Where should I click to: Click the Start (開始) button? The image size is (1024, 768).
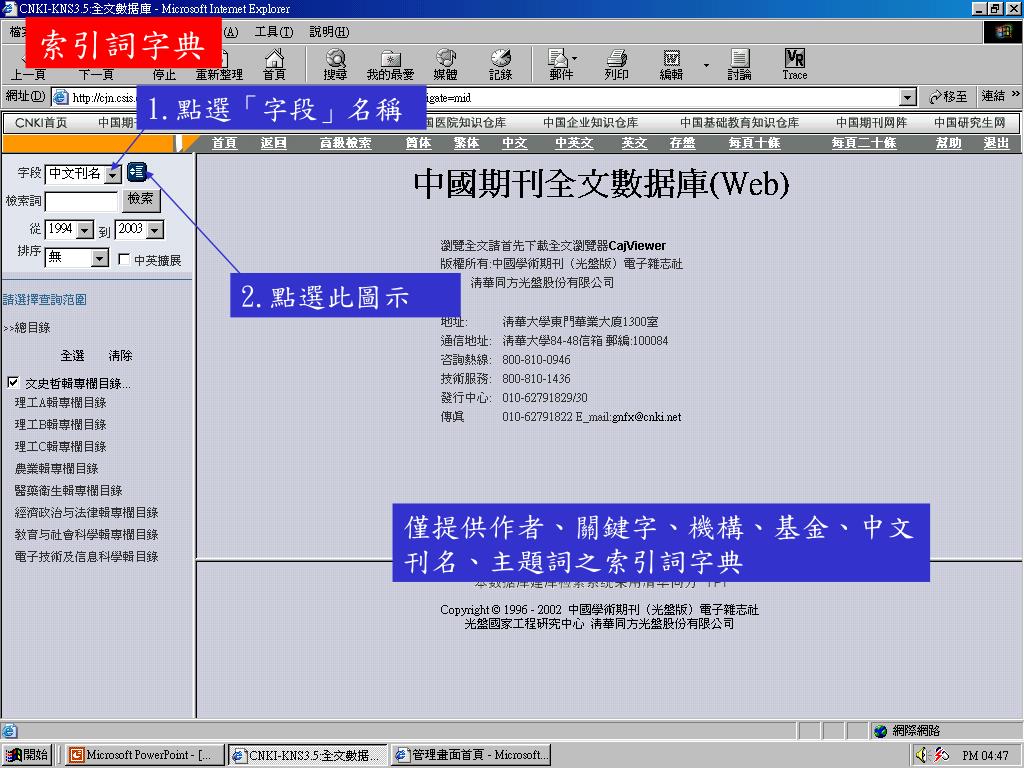point(27,755)
